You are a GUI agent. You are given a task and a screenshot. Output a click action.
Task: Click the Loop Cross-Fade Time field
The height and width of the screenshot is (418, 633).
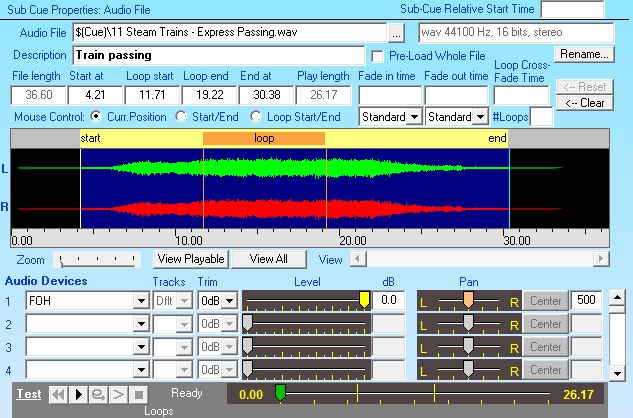(521, 96)
